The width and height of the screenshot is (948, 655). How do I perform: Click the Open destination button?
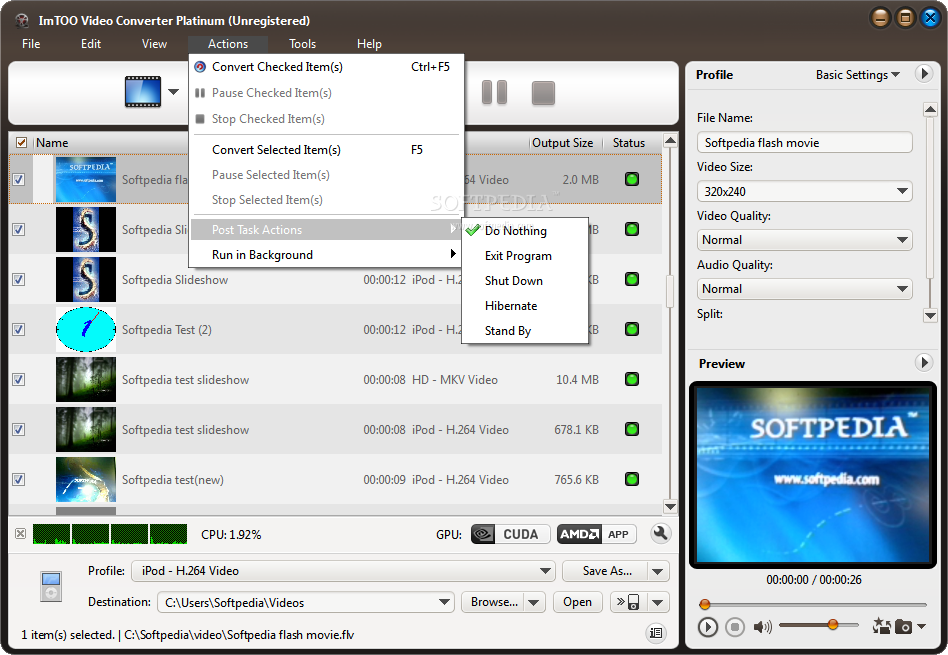click(577, 602)
